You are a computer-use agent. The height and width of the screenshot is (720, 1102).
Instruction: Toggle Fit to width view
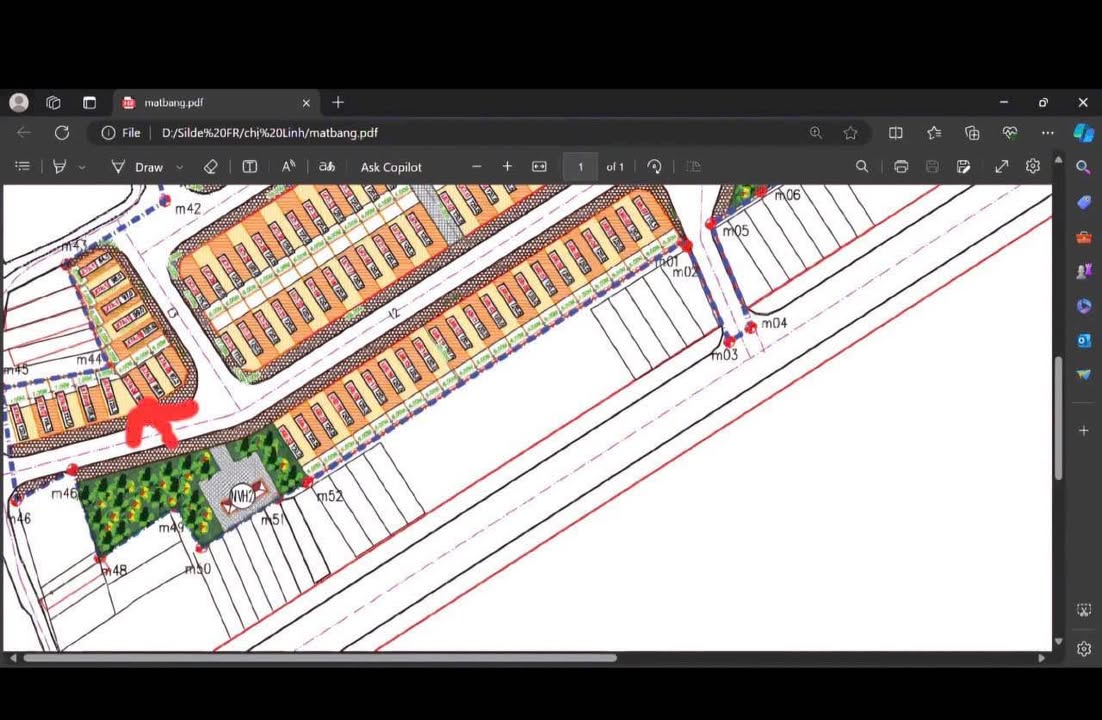tap(539, 167)
